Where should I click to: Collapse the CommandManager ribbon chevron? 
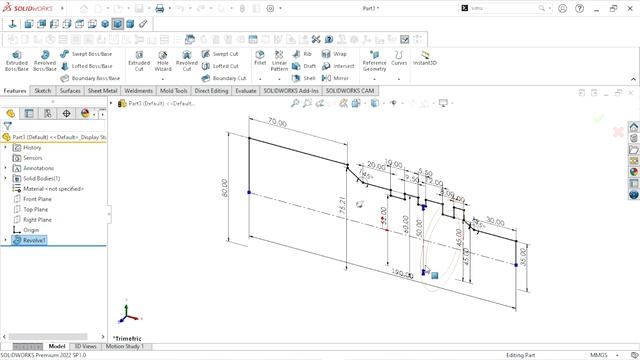[633, 79]
